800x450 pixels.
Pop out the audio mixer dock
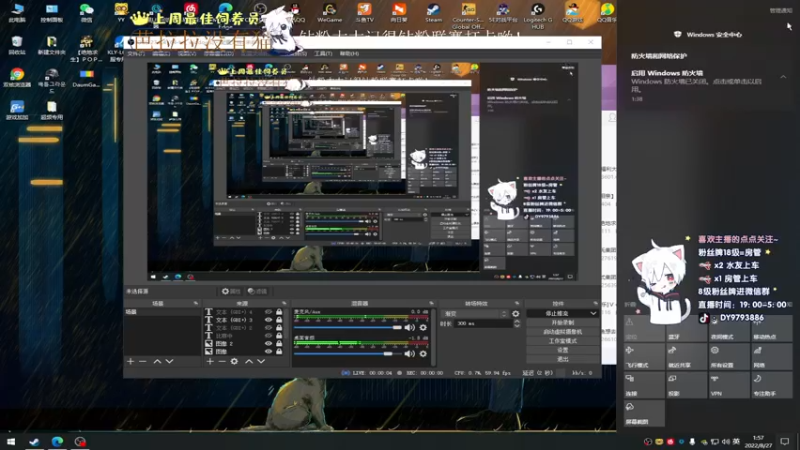tap(431, 303)
